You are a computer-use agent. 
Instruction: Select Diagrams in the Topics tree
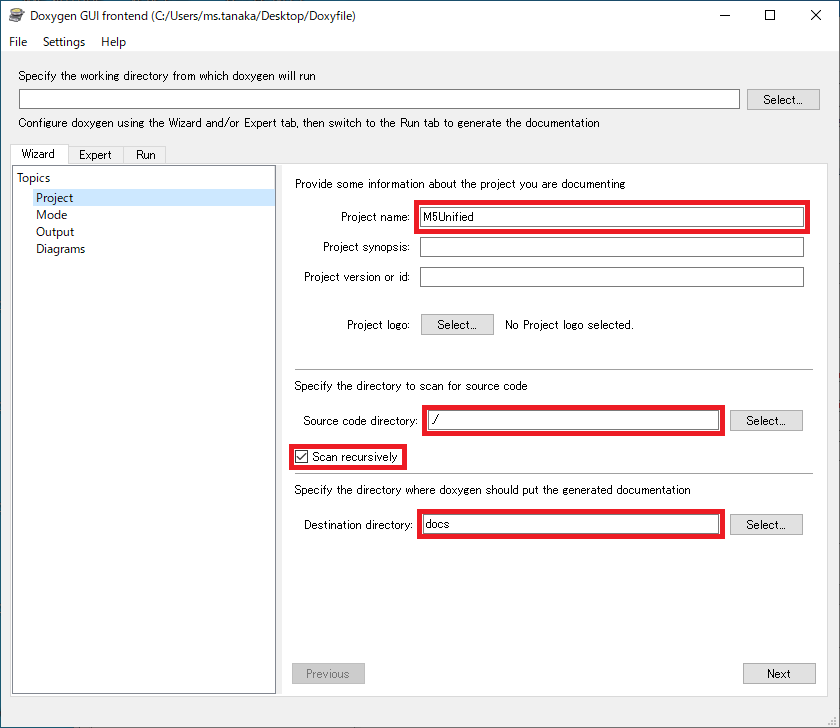coord(60,249)
